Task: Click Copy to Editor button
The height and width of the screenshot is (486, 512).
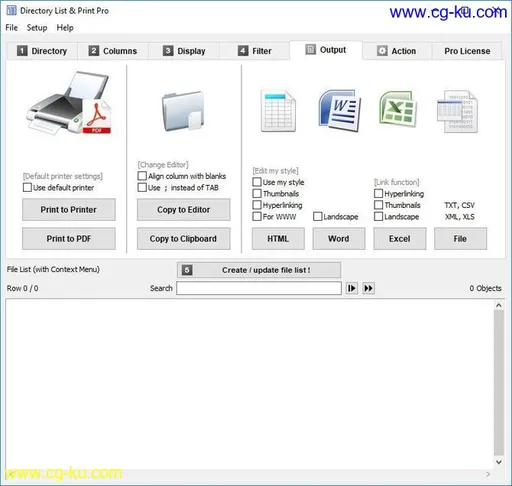Action: coord(184,210)
